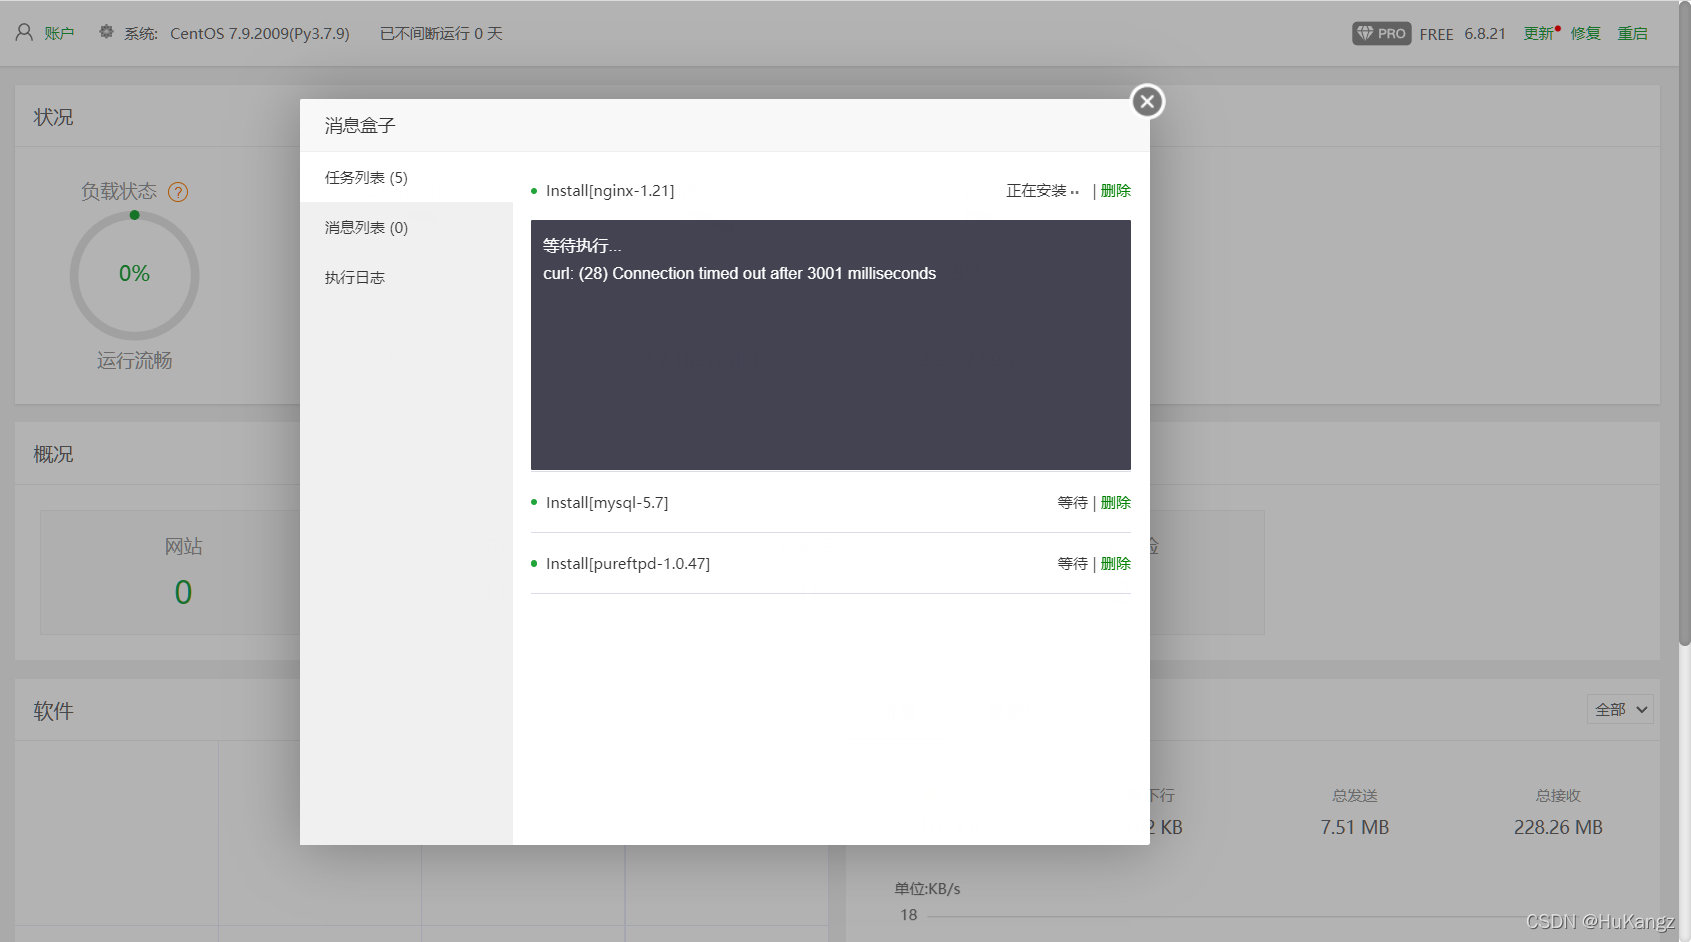
Task: Click the repair link
Action: (x=1585, y=33)
